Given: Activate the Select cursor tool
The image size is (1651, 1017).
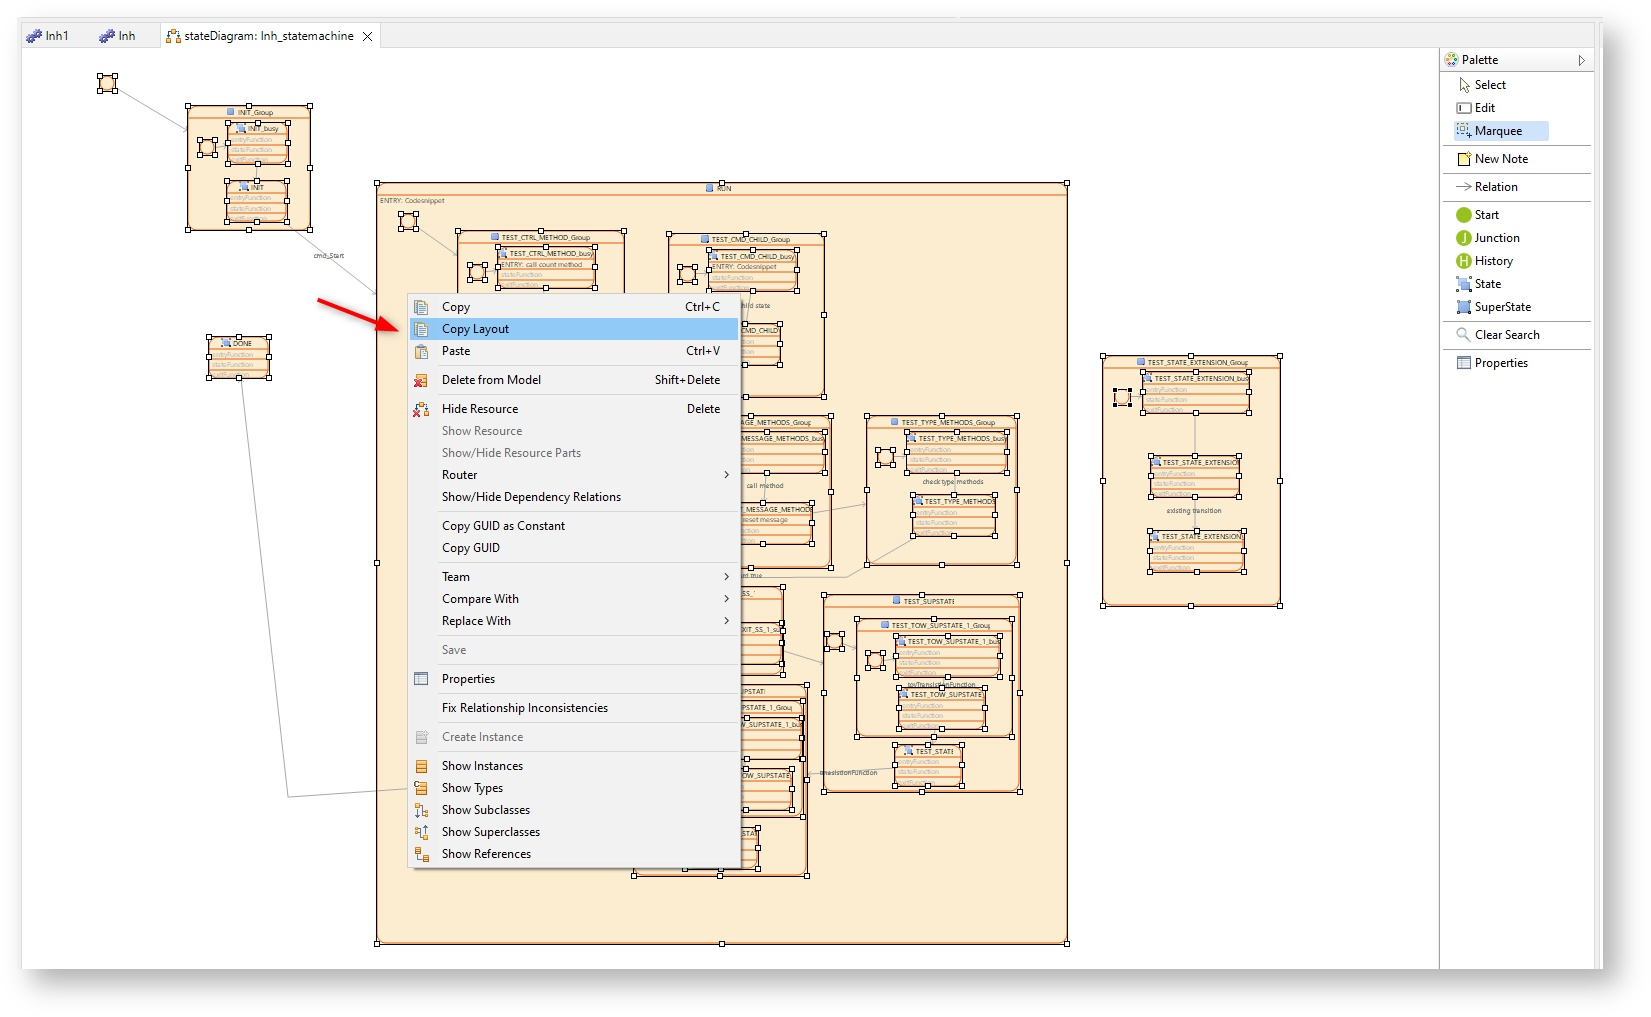Looking at the screenshot, I should (x=1489, y=85).
